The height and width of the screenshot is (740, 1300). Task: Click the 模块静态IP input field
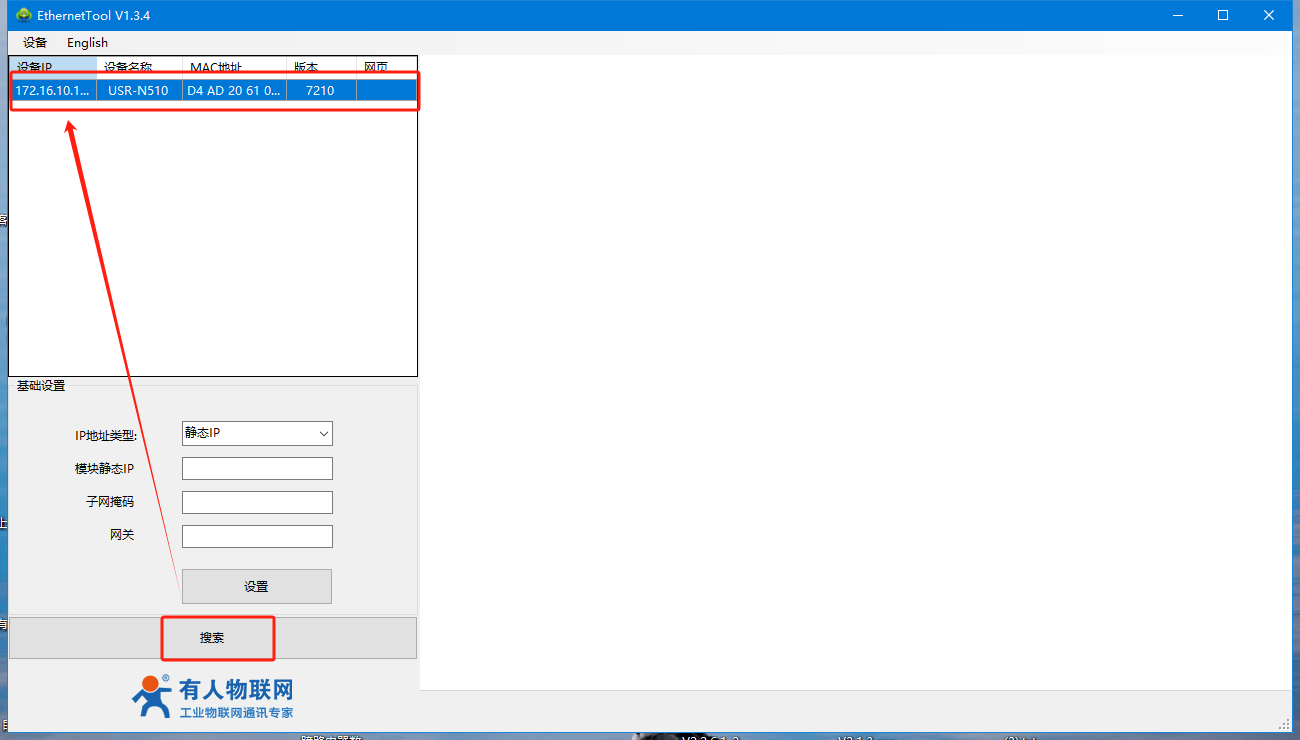[x=257, y=469]
